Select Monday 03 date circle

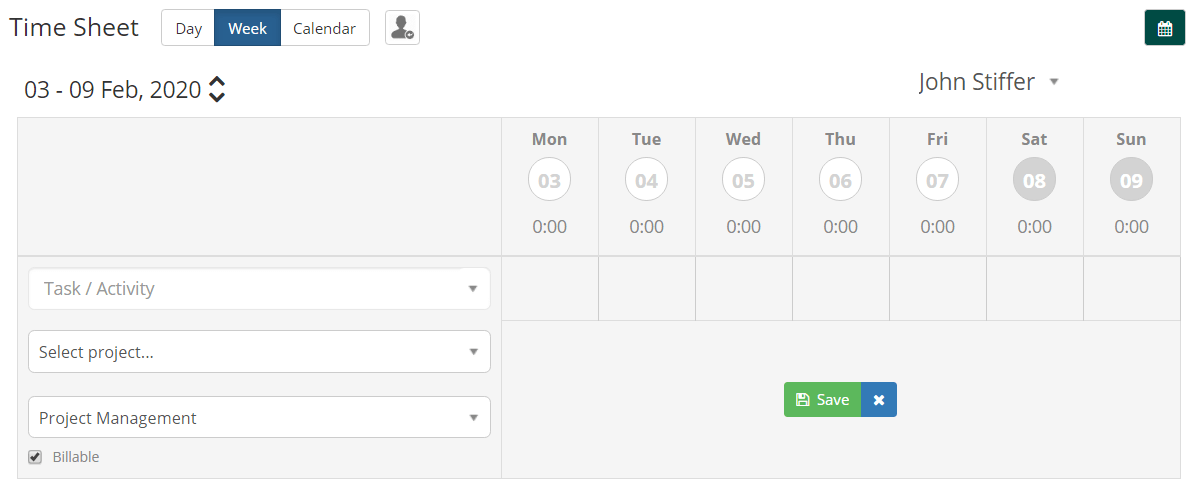pos(549,180)
